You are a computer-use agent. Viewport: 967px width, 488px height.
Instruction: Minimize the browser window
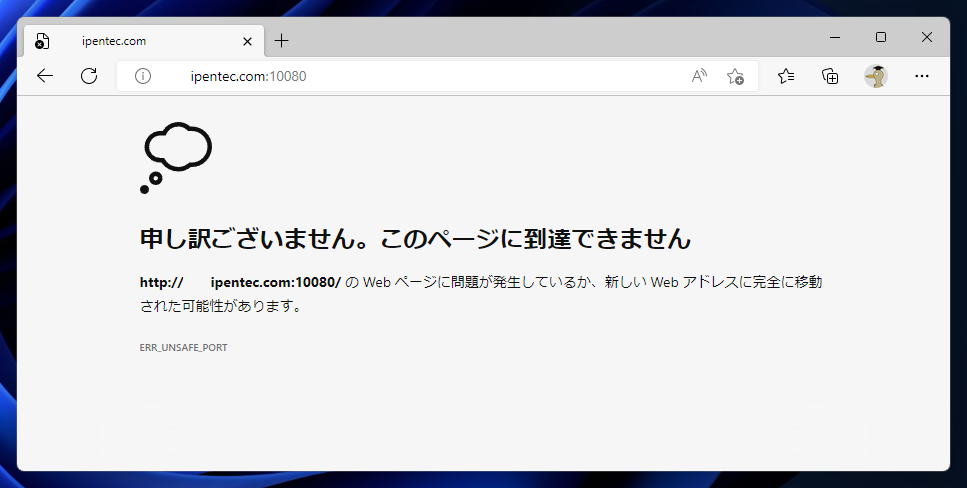tap(835, 37)
